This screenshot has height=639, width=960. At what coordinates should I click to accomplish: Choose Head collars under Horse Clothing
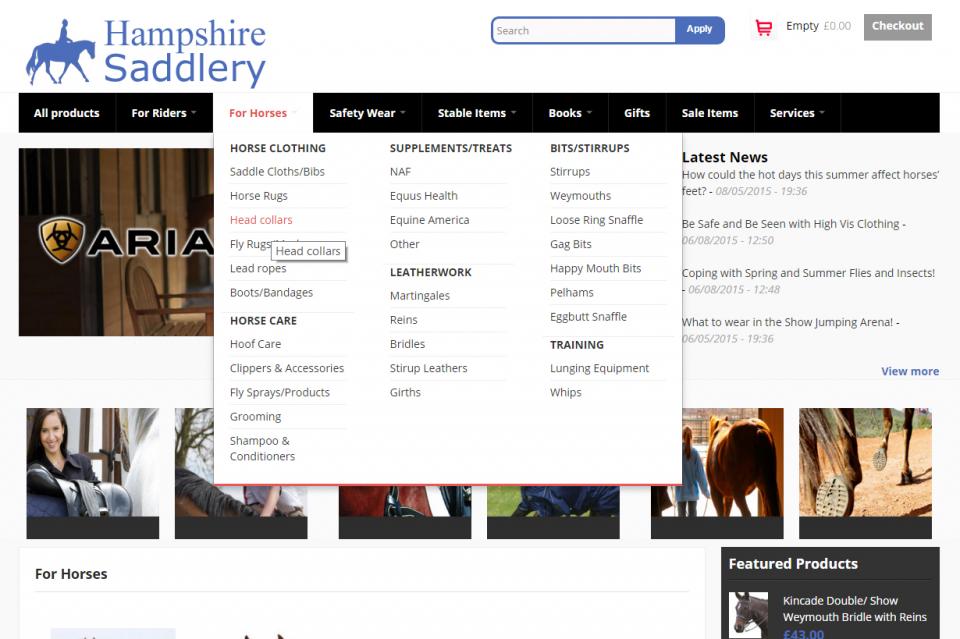[x=261, y=220]
